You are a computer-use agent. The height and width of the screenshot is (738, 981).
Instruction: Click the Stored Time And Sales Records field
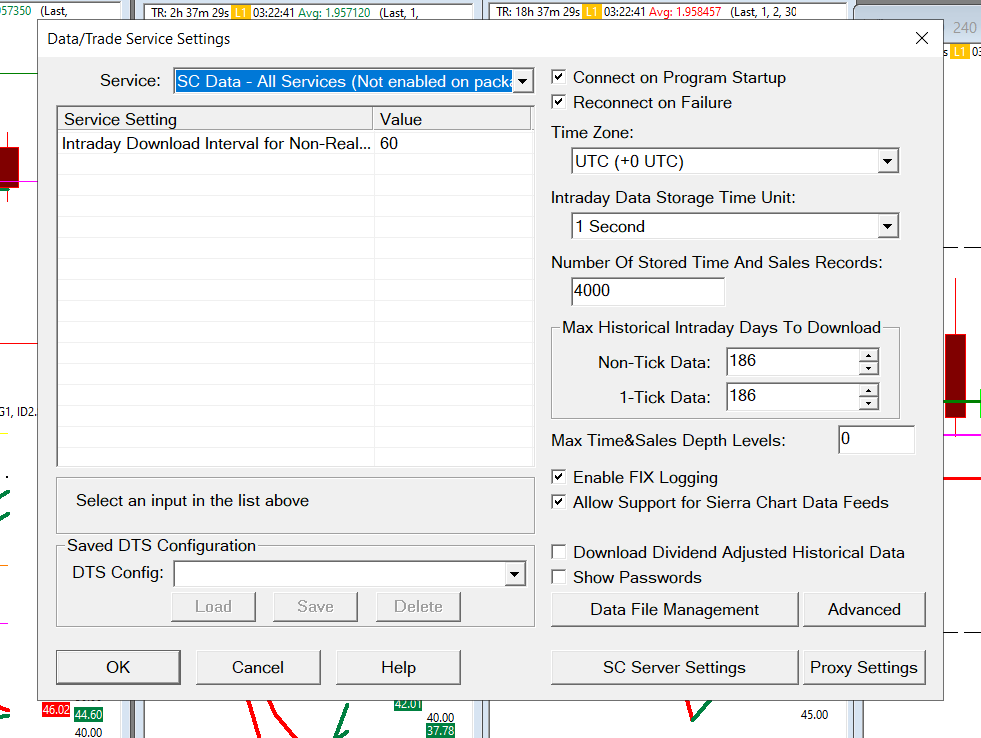click(648, 291)
